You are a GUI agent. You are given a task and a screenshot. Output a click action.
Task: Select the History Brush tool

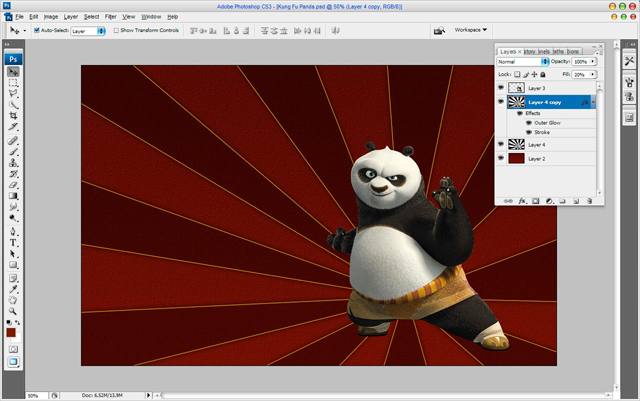click(x=13, y=174)
